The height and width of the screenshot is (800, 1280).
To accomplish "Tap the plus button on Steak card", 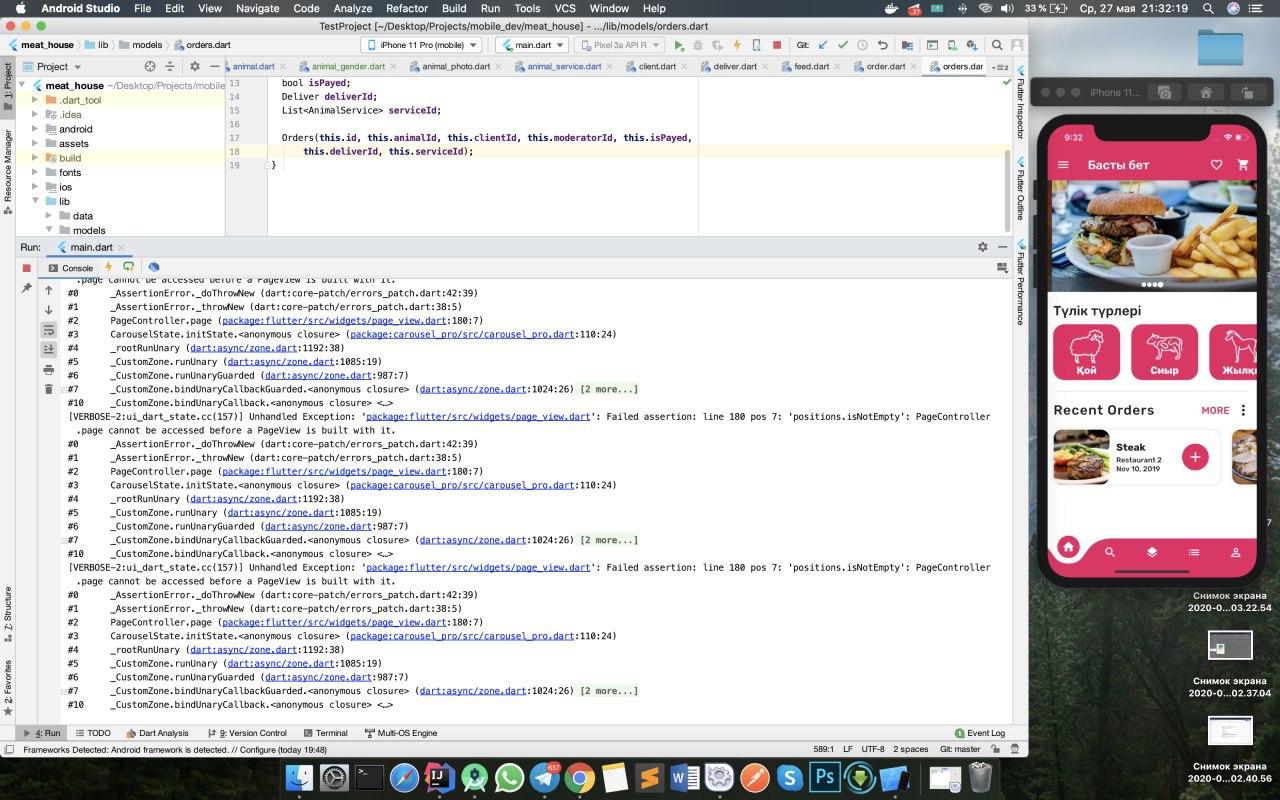I will click(1195, 457).
